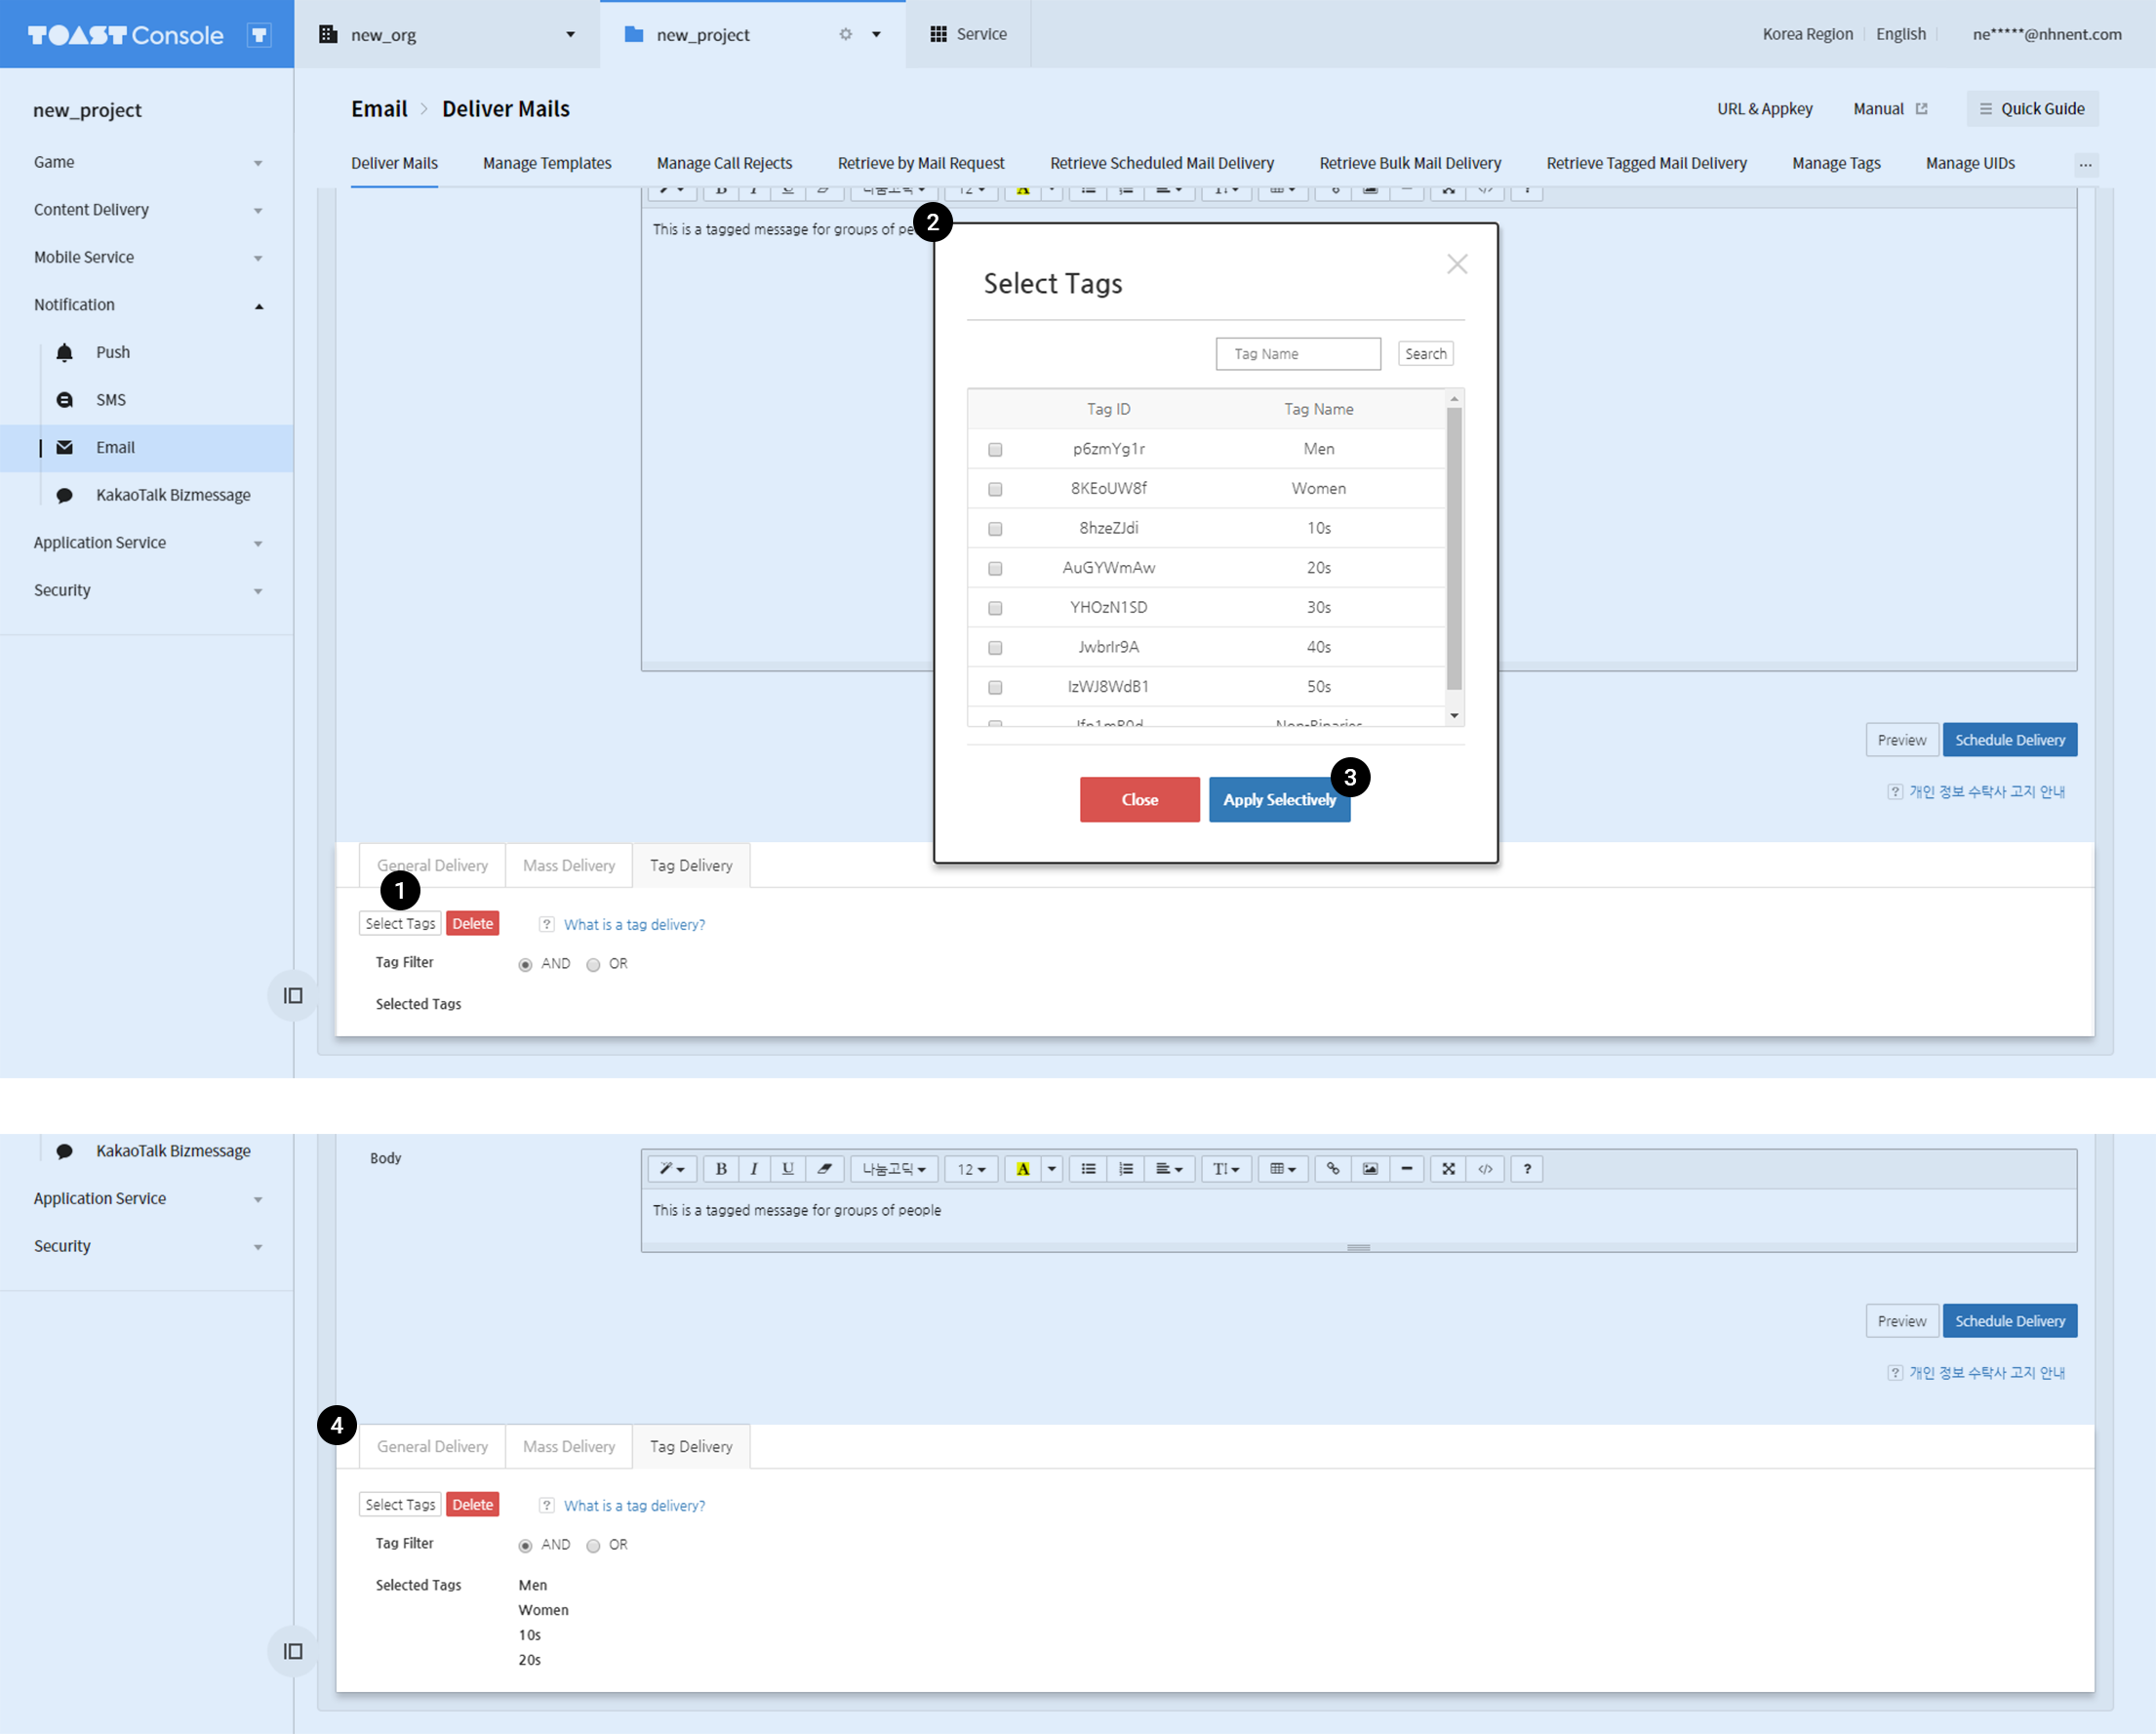Toggle bold formatting in body editor

click(720, 1168)
